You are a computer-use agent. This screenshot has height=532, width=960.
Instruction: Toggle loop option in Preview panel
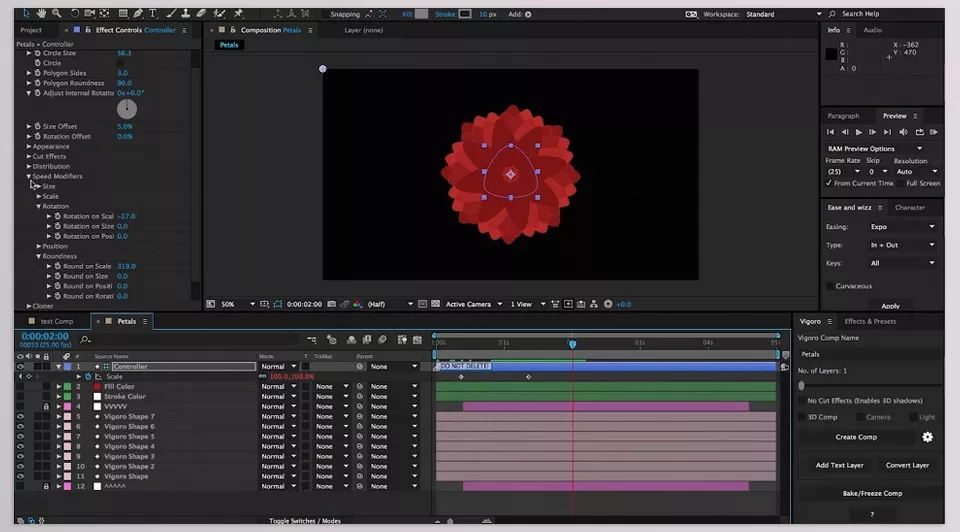coord(919,132)
